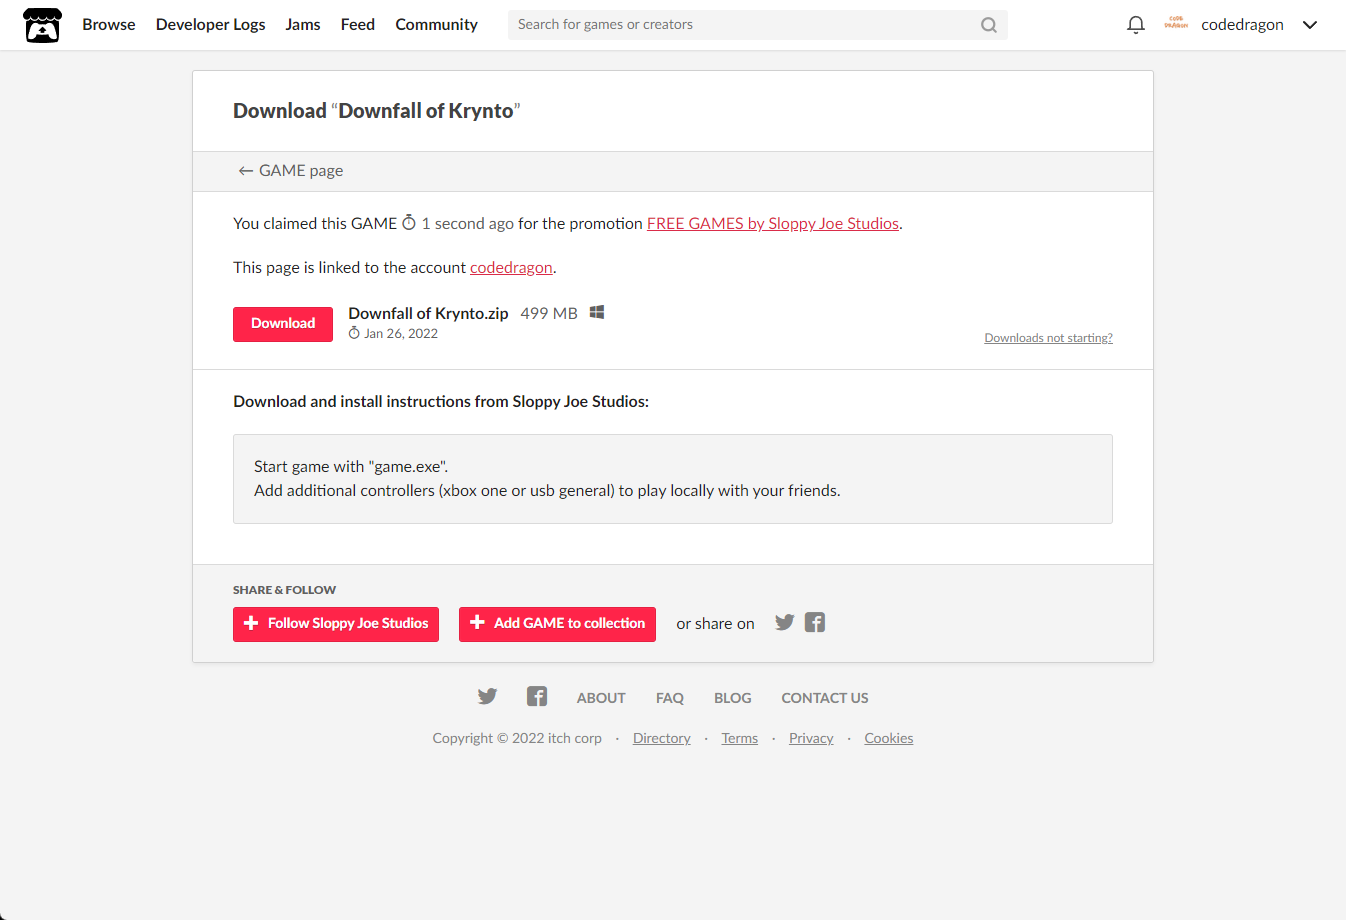Share on Facebook icon beside share text
The width and height of the screenshot is (1346, 920).
(x=815, y=623)
